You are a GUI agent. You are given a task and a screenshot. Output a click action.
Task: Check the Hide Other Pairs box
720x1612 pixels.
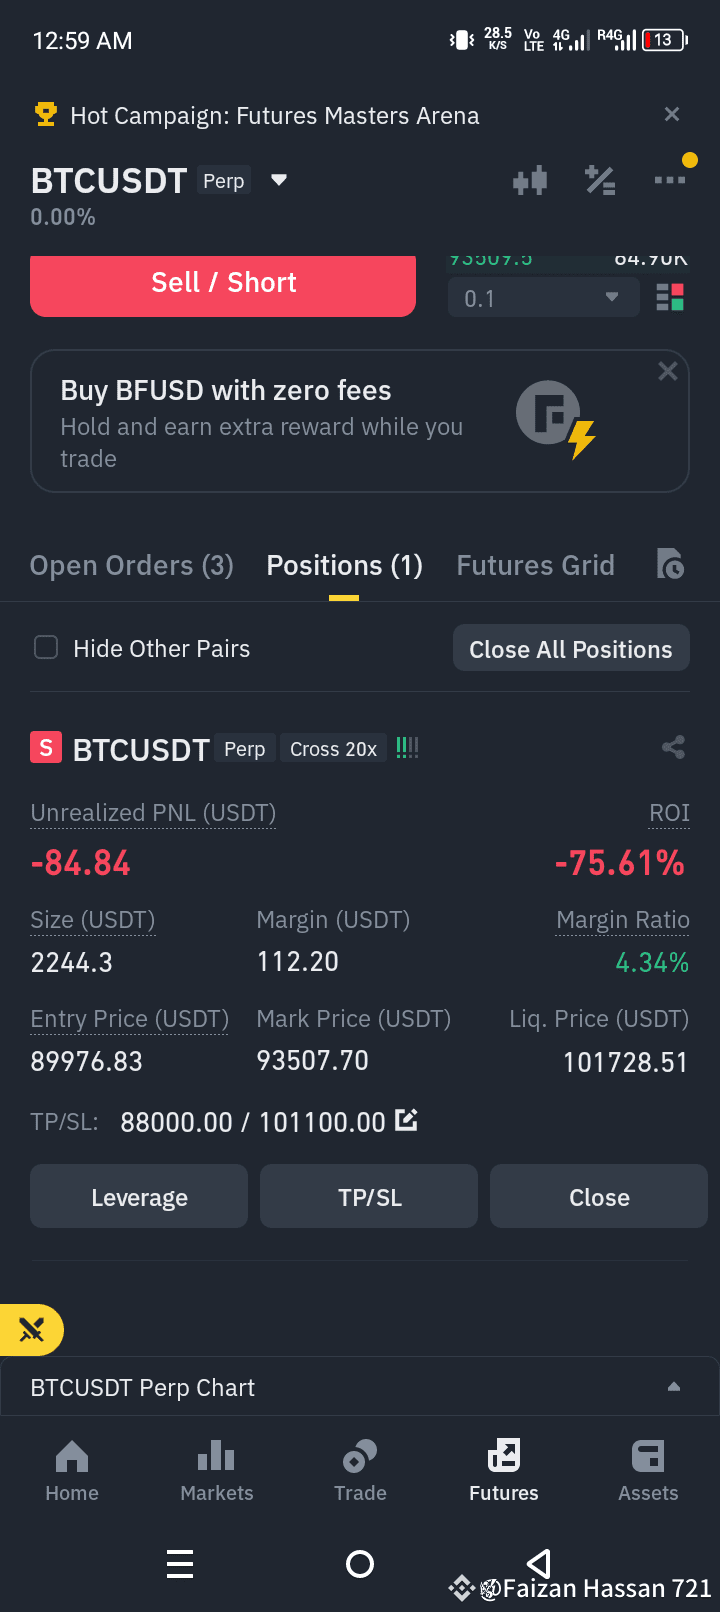[46, 648]
